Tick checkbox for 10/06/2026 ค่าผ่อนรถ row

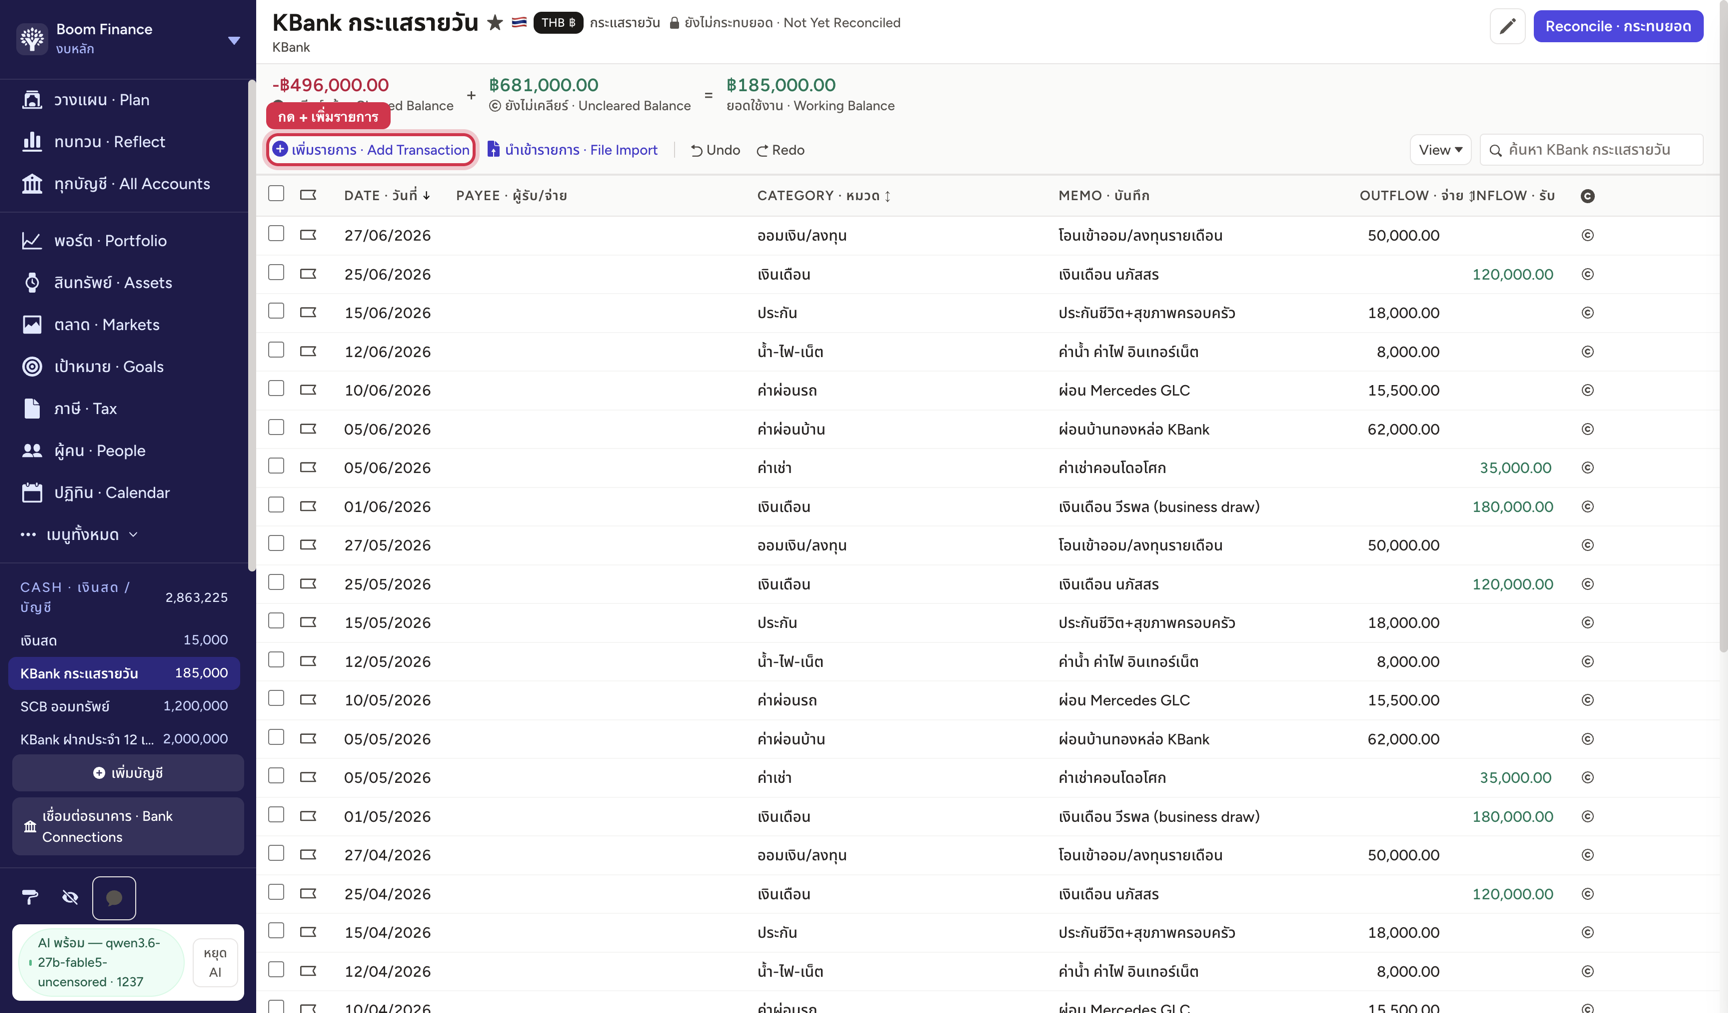(276, 388)
